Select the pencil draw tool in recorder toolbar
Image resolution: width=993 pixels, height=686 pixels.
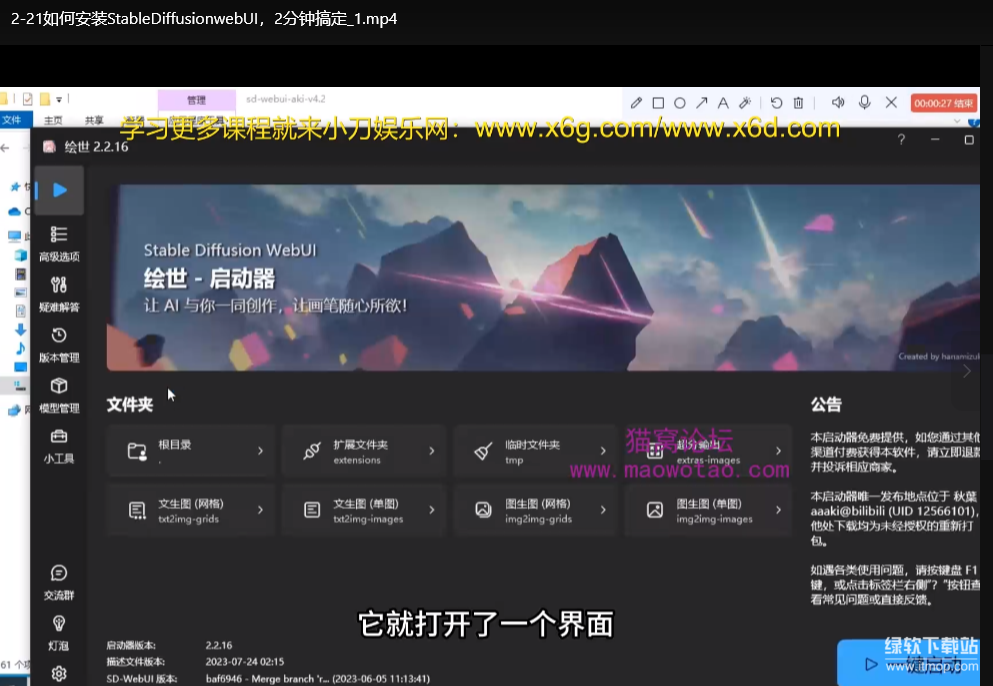(636, 103)
